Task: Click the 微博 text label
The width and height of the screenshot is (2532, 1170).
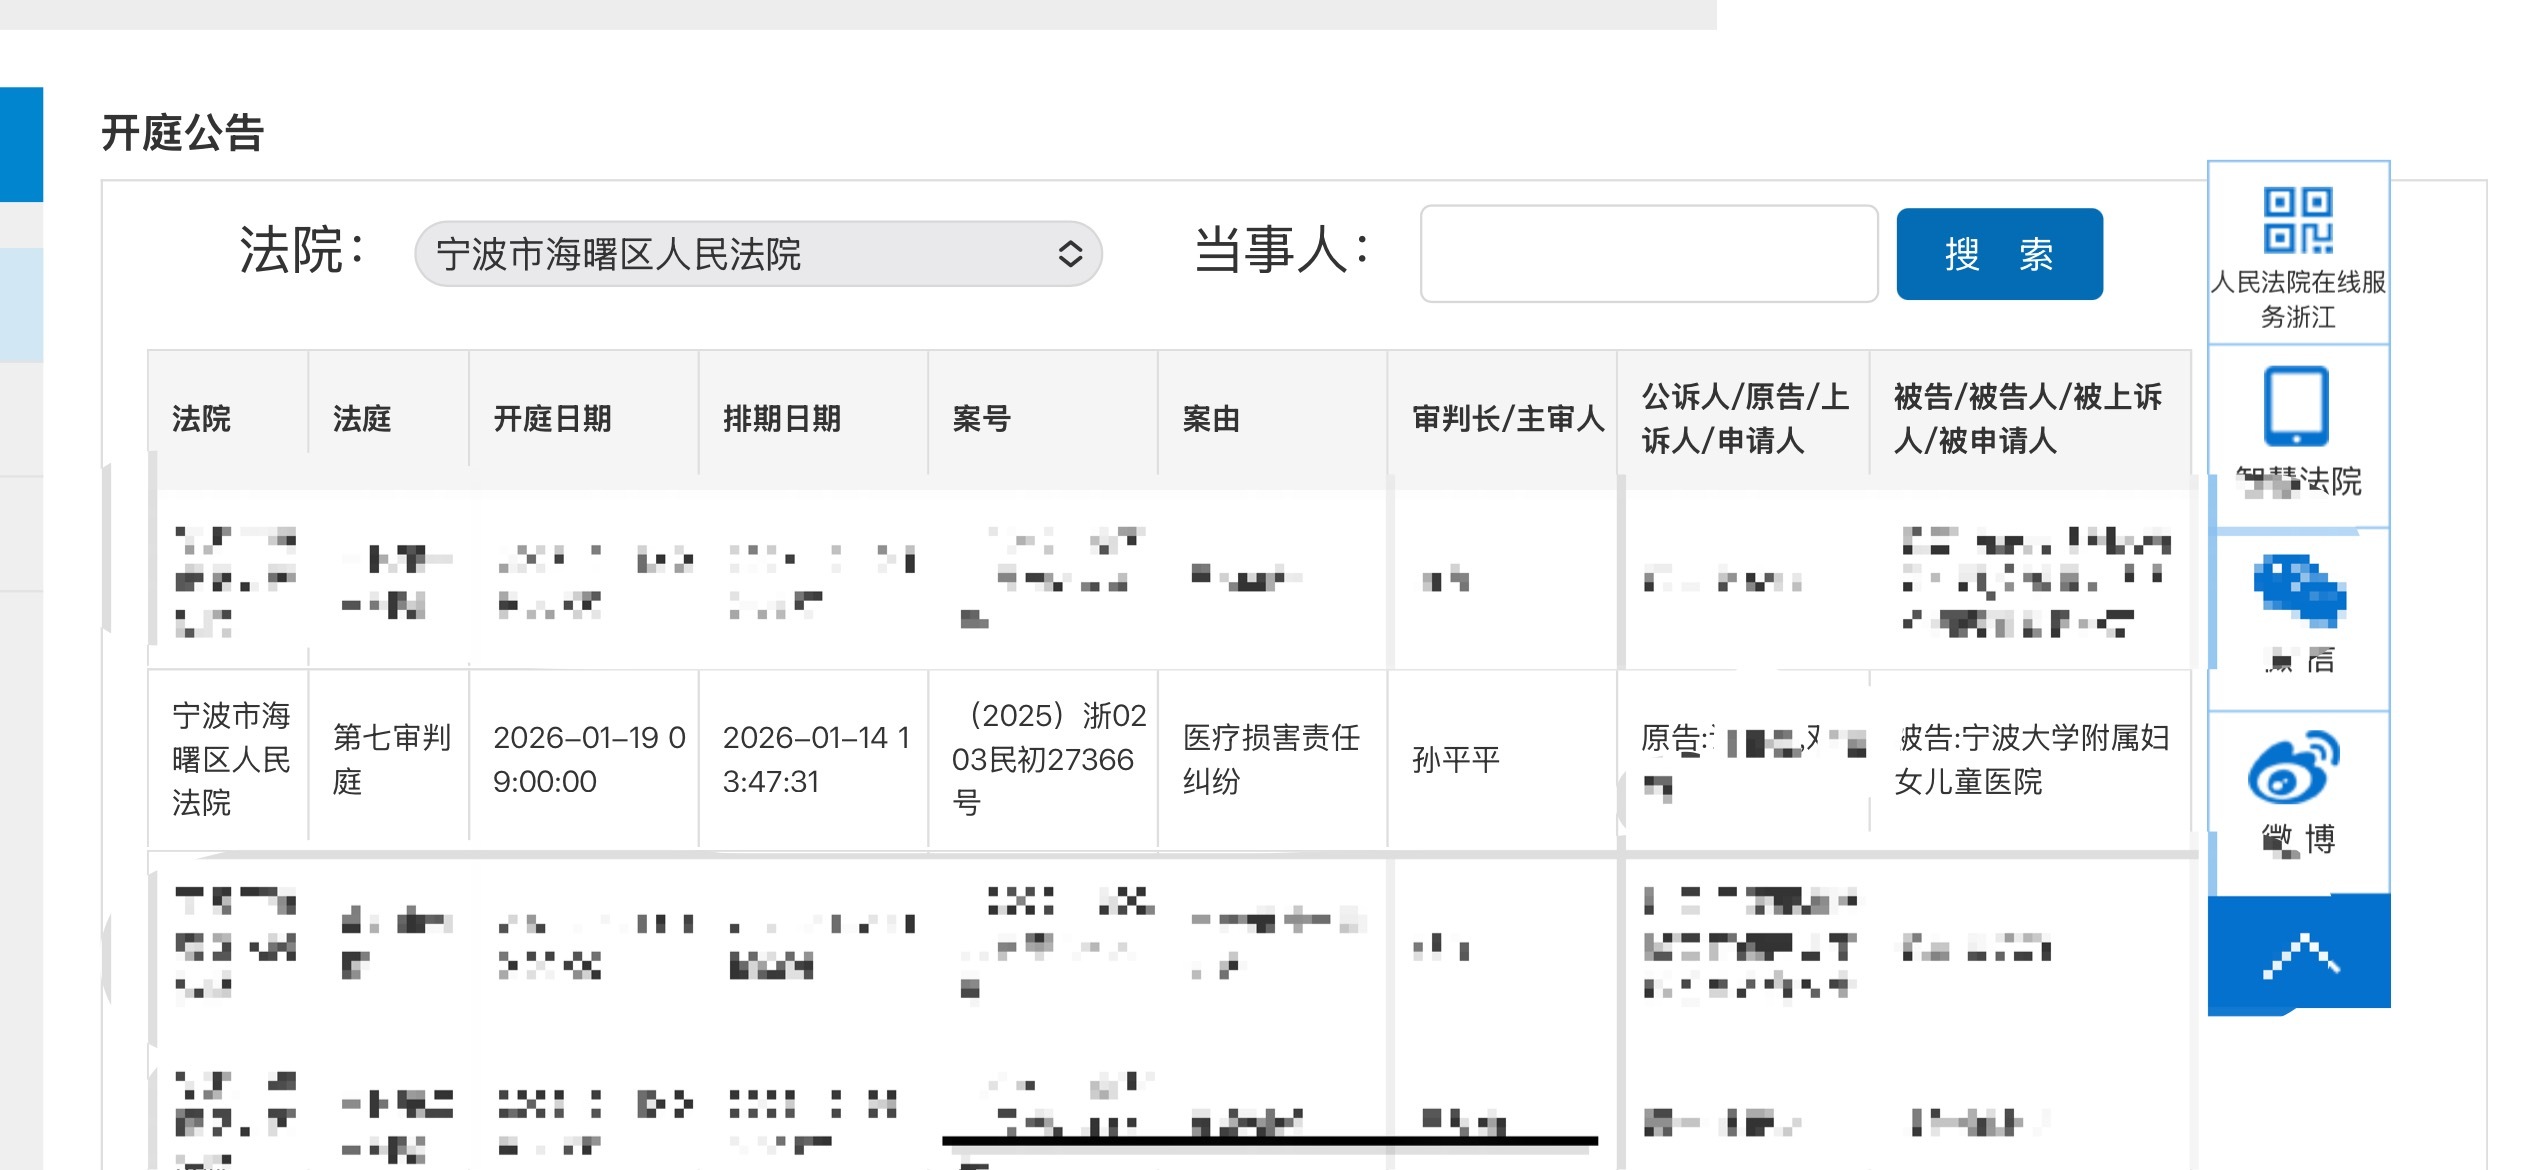Action: click(2298, 839)
